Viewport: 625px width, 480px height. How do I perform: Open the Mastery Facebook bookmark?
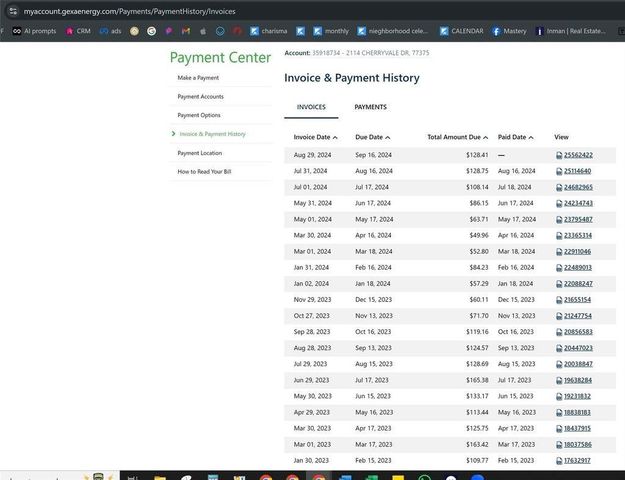click(x=508, y=31)
